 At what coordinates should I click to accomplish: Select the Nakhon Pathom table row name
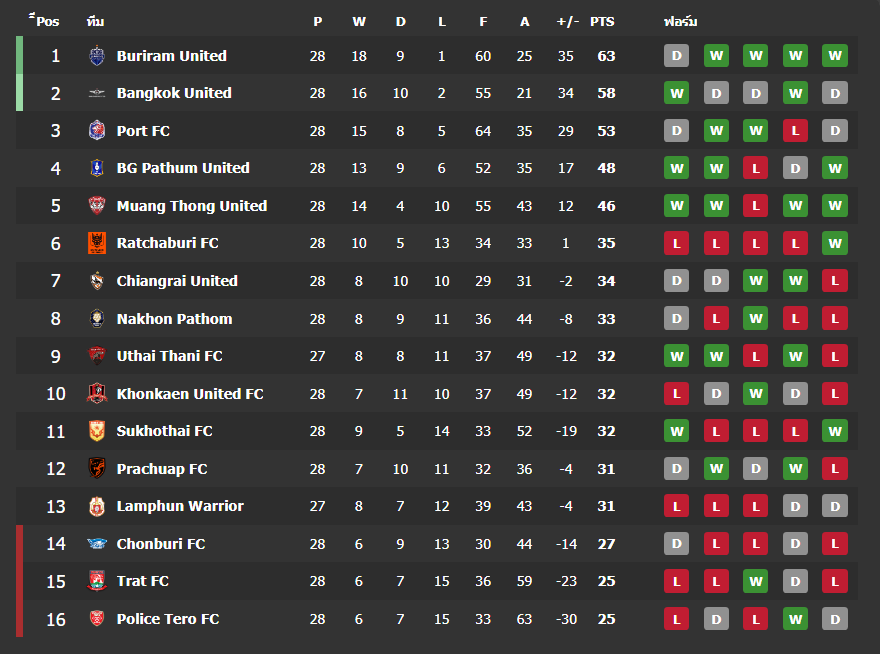pyautogui.click(x=174, y=319)
